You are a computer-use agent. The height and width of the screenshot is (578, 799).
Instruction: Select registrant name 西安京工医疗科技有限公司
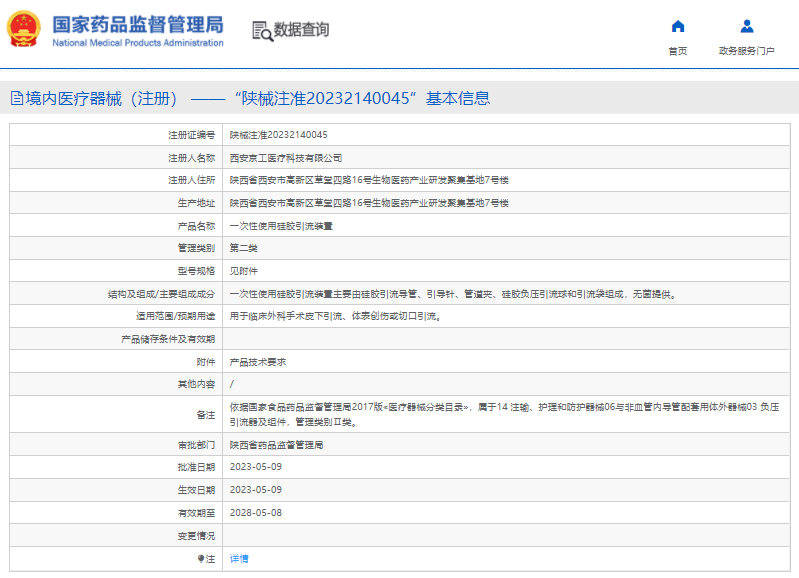coord(286,158)
